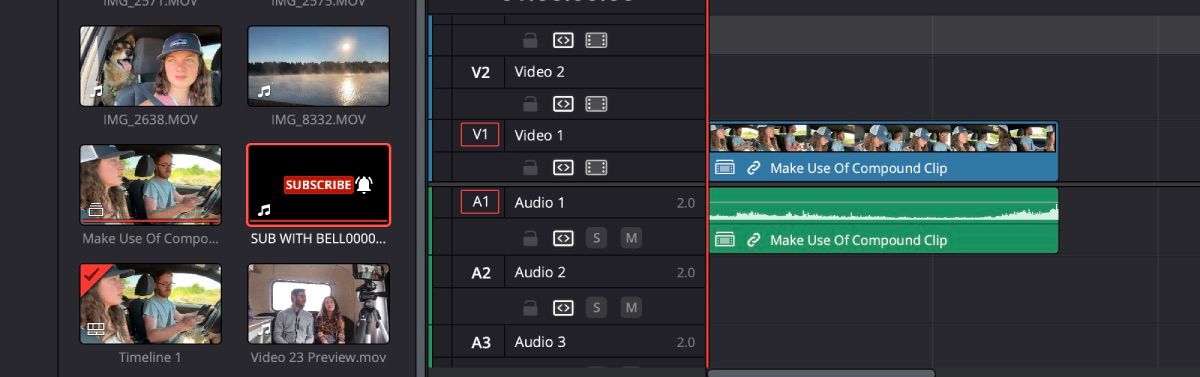The width and height of the screenshot is (1200, 377).
Task: Click the 2.0 channel label on Audio 3
Action: tap(685, 342)
